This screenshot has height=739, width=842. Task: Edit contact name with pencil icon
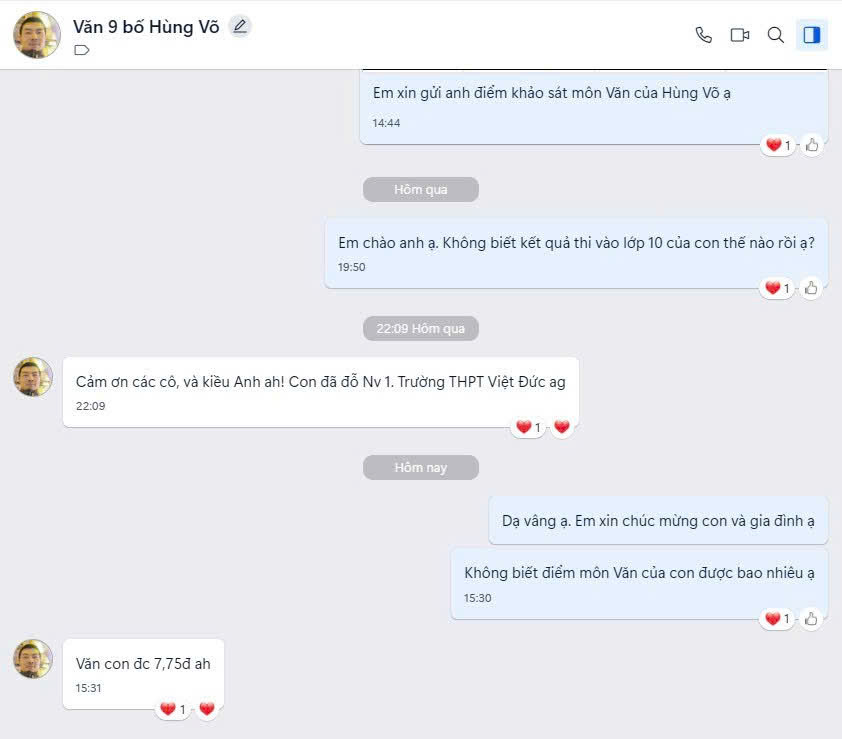(x=240, y=26)
